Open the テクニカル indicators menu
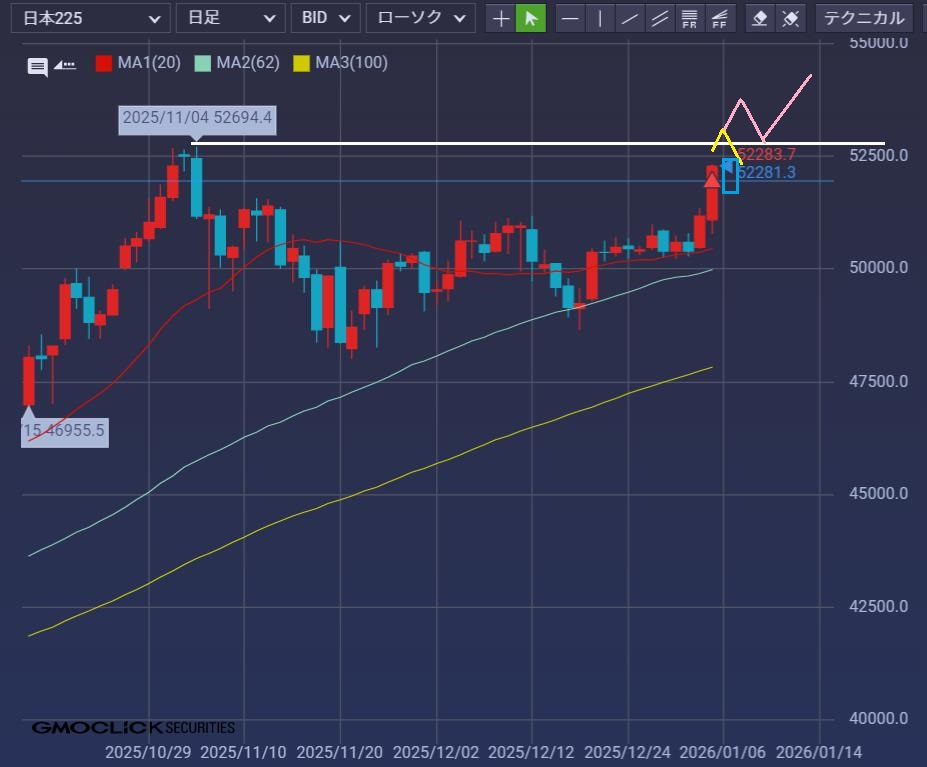Screen dimensions: 927x767 864,18
